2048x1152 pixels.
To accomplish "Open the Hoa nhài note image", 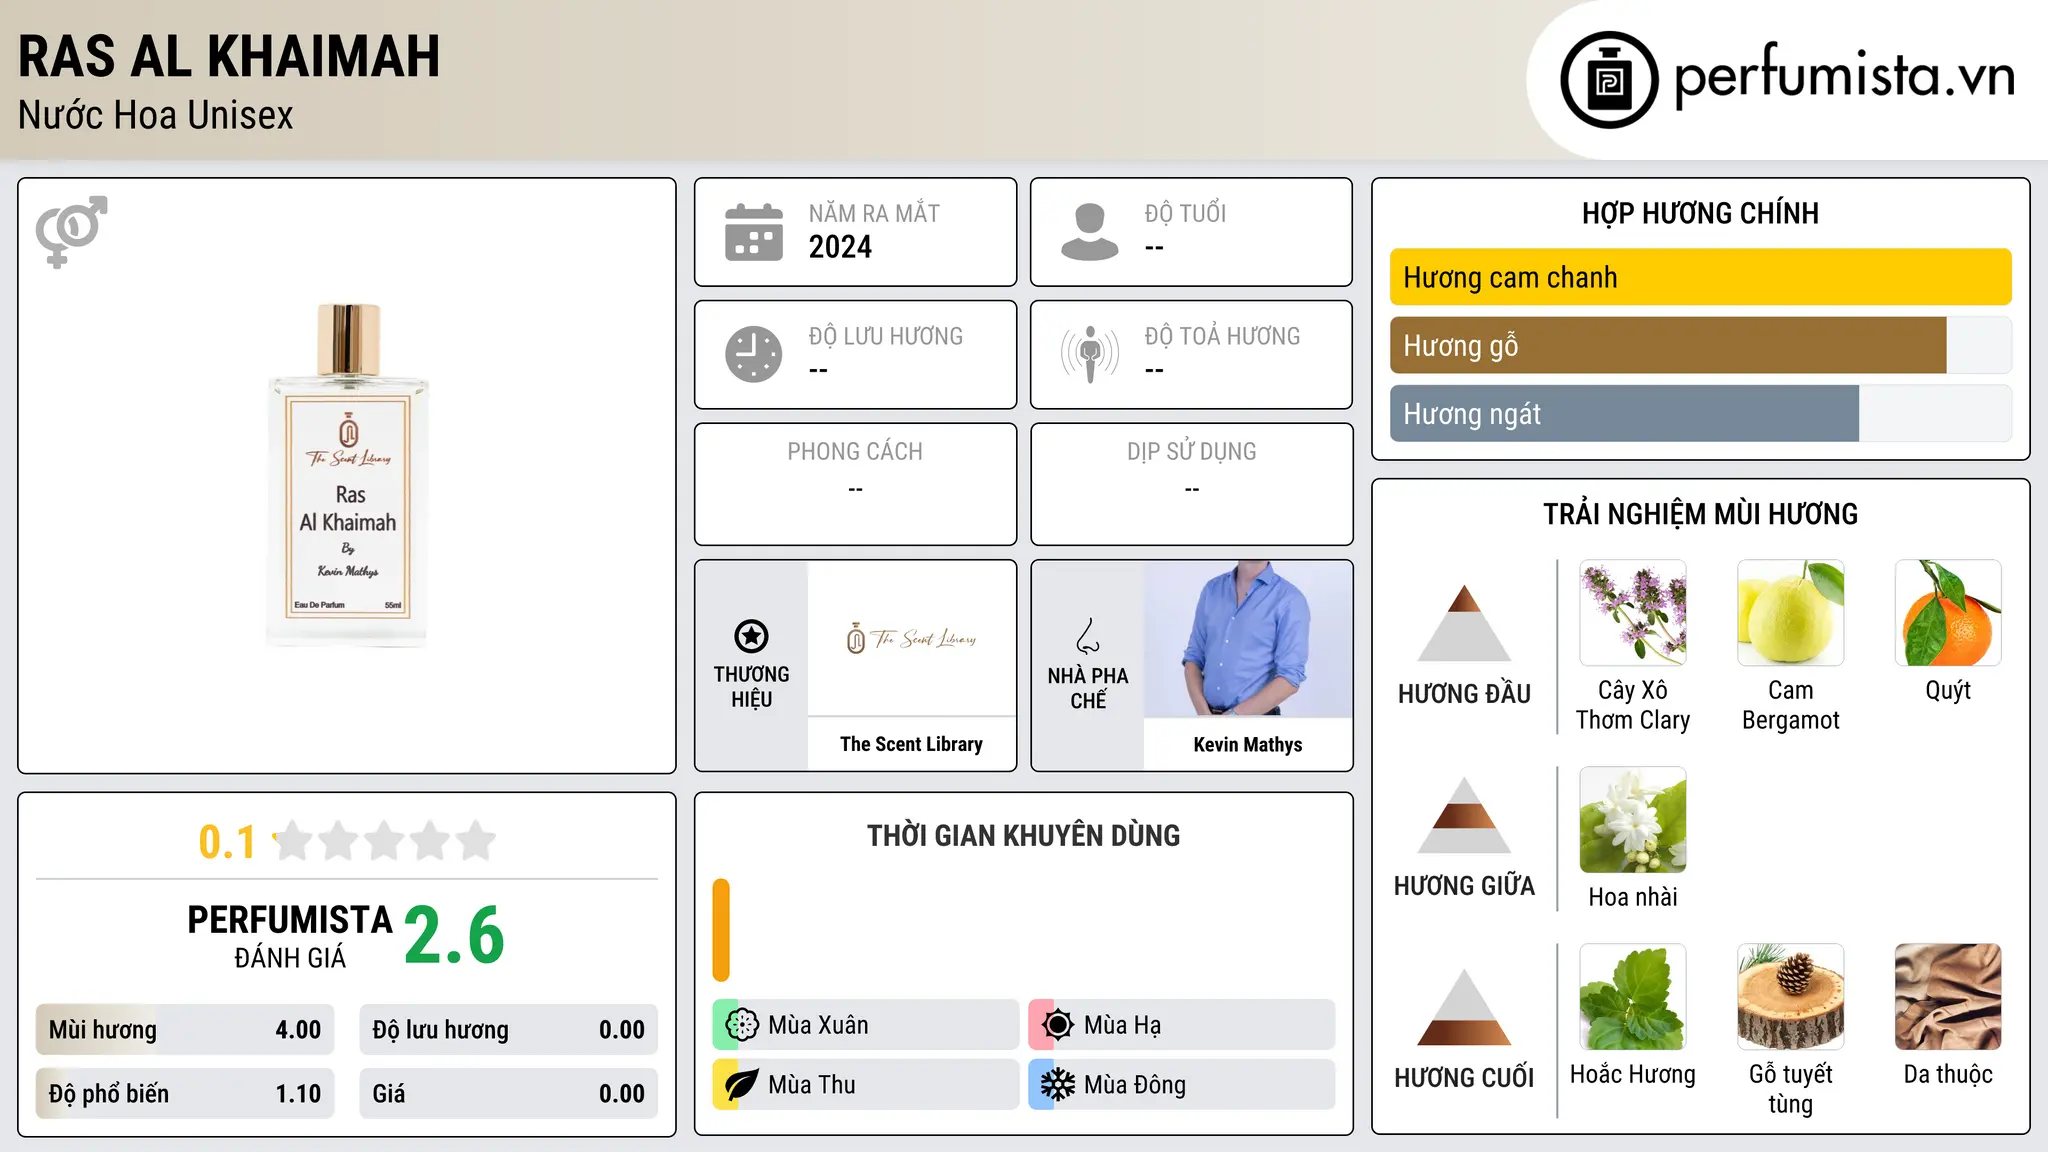I will click(x=1633, y=820).
